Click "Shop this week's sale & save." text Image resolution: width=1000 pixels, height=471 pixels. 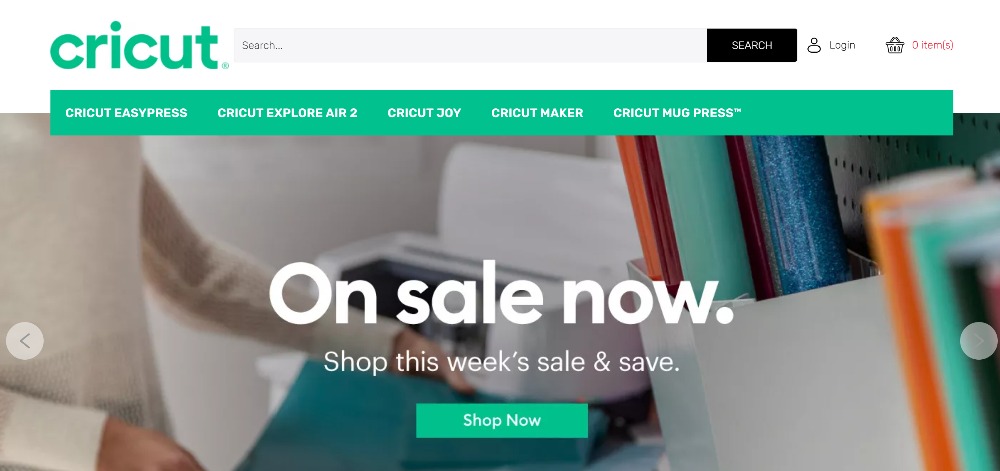tap(501, 362)
